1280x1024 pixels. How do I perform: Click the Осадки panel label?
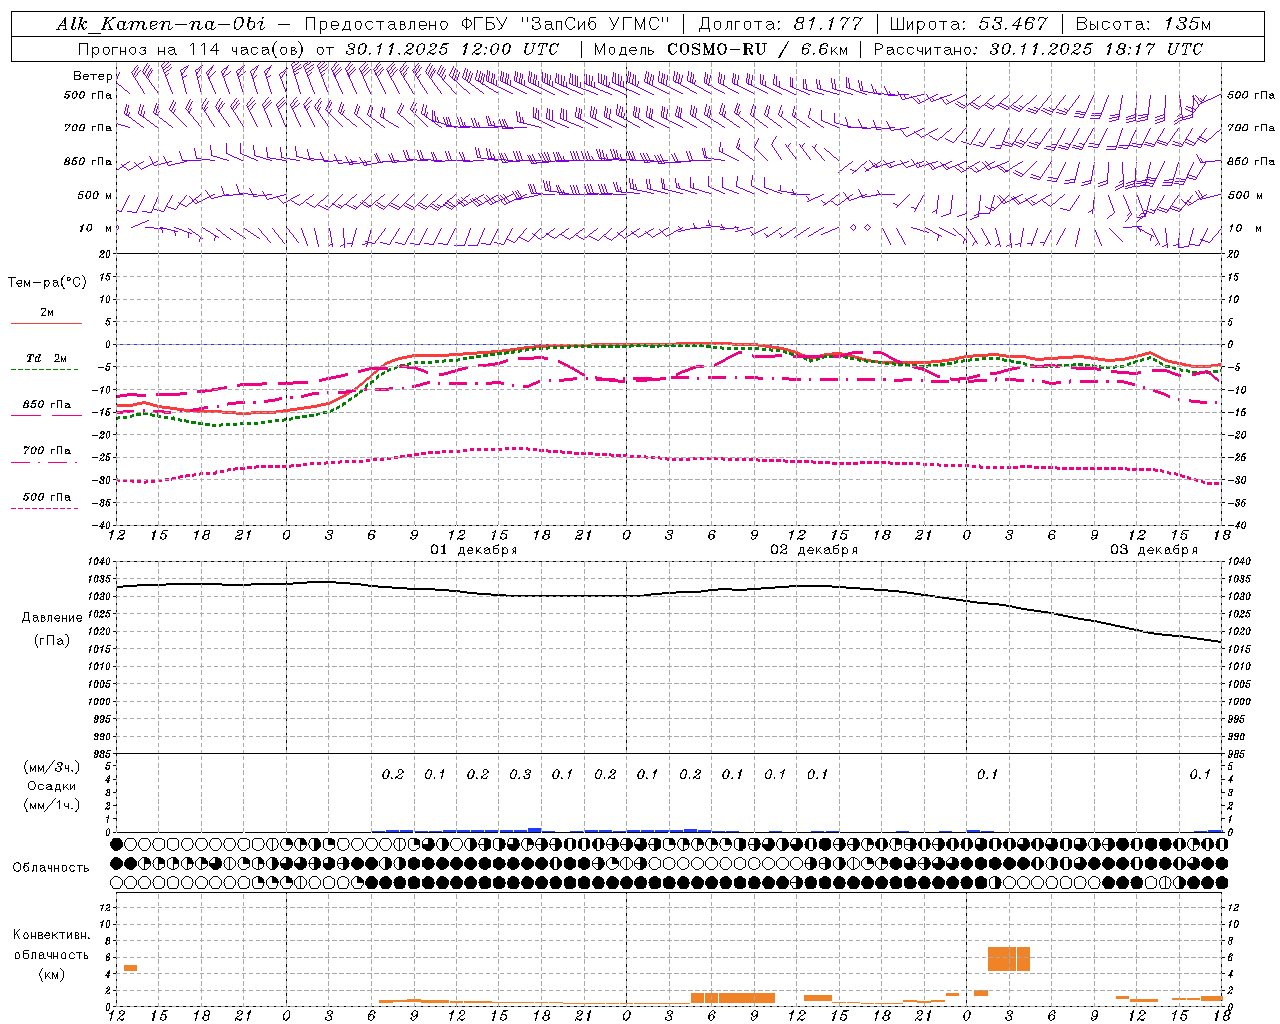pos(52,786)
